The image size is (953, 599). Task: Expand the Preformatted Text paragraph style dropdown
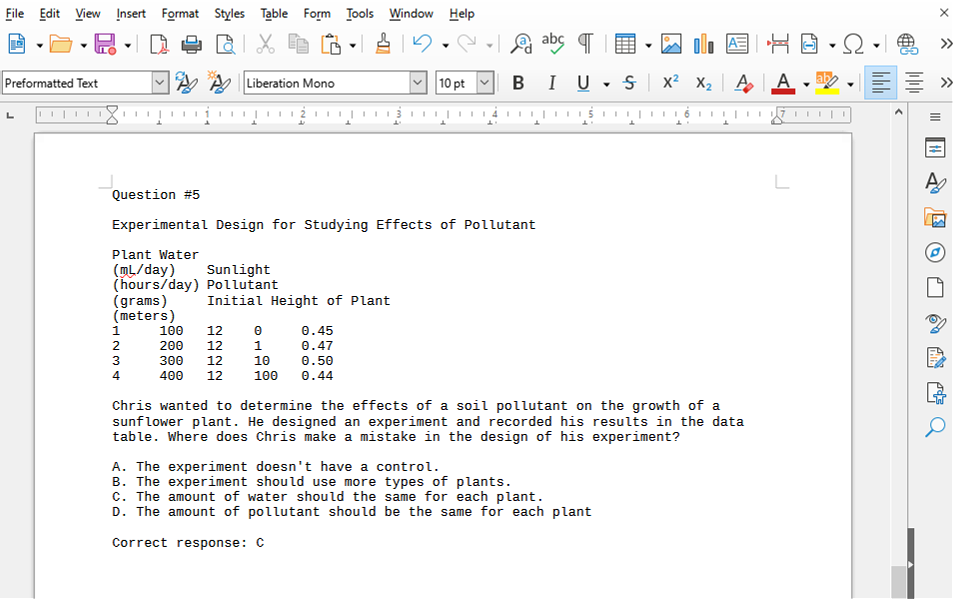point(160,83)
